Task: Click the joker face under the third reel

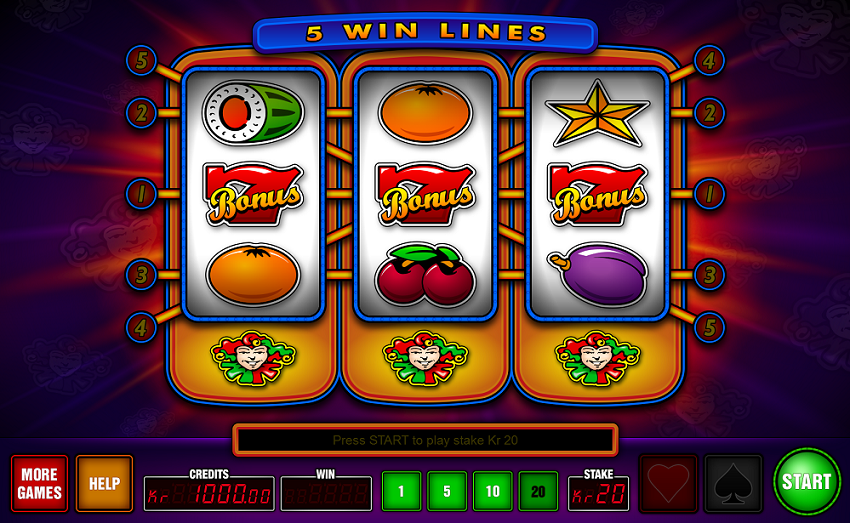Action: (x=597, y=358)
